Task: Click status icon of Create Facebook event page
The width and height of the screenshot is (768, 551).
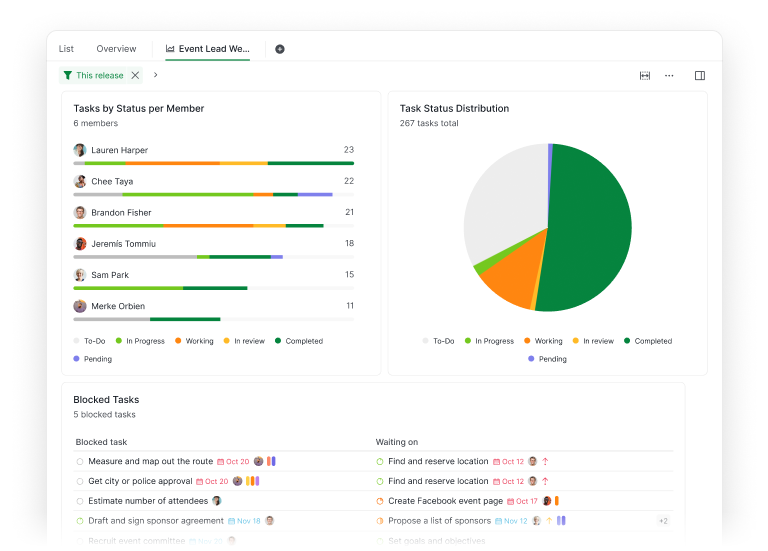Action: click(380, 501)
